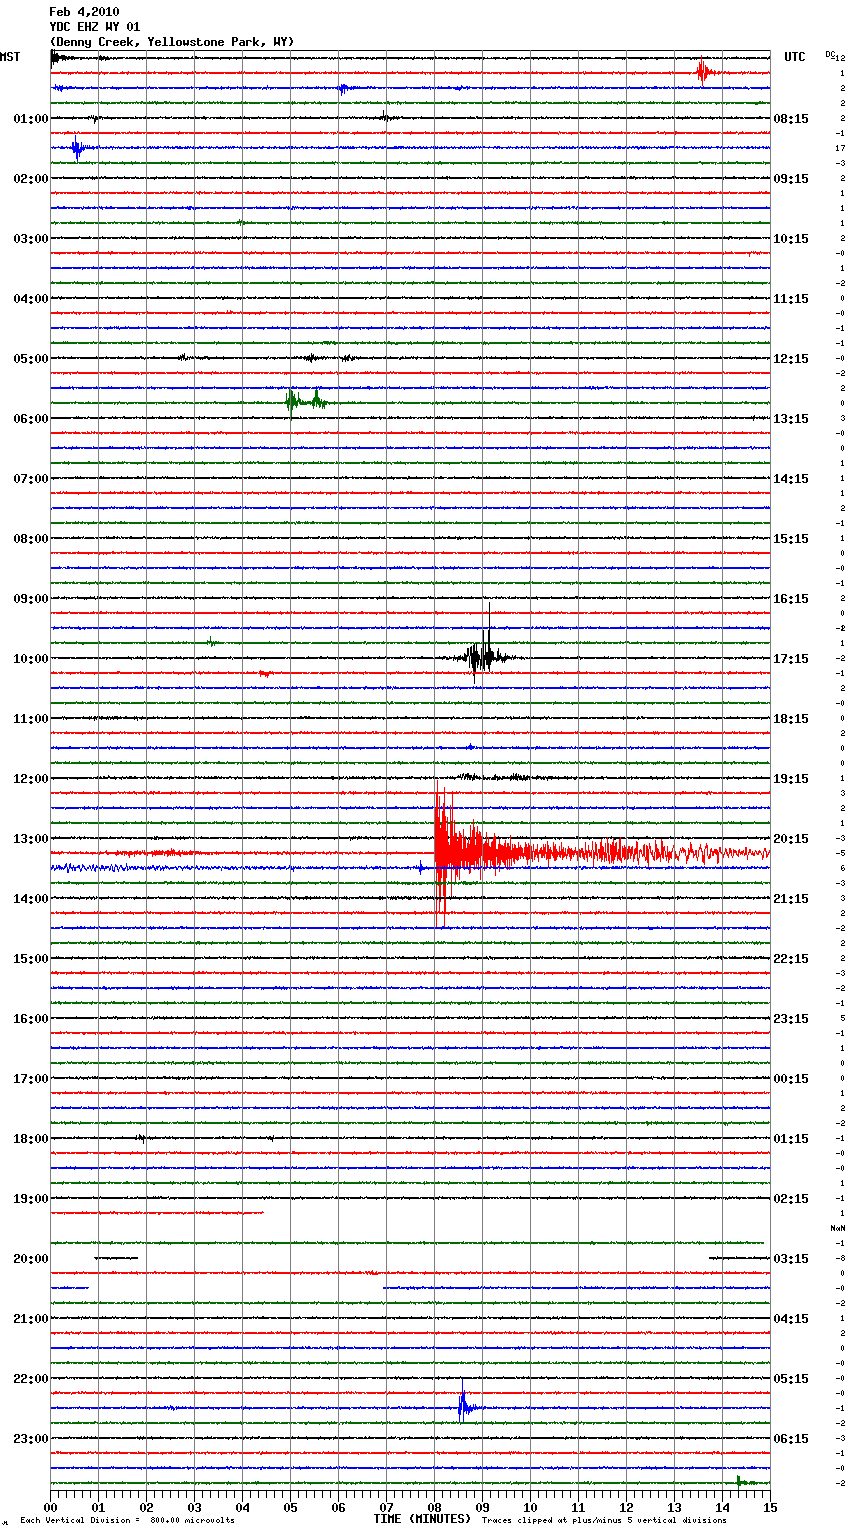Select the 08:00 MST time label
850x1534 pixels.
(31, 539)
